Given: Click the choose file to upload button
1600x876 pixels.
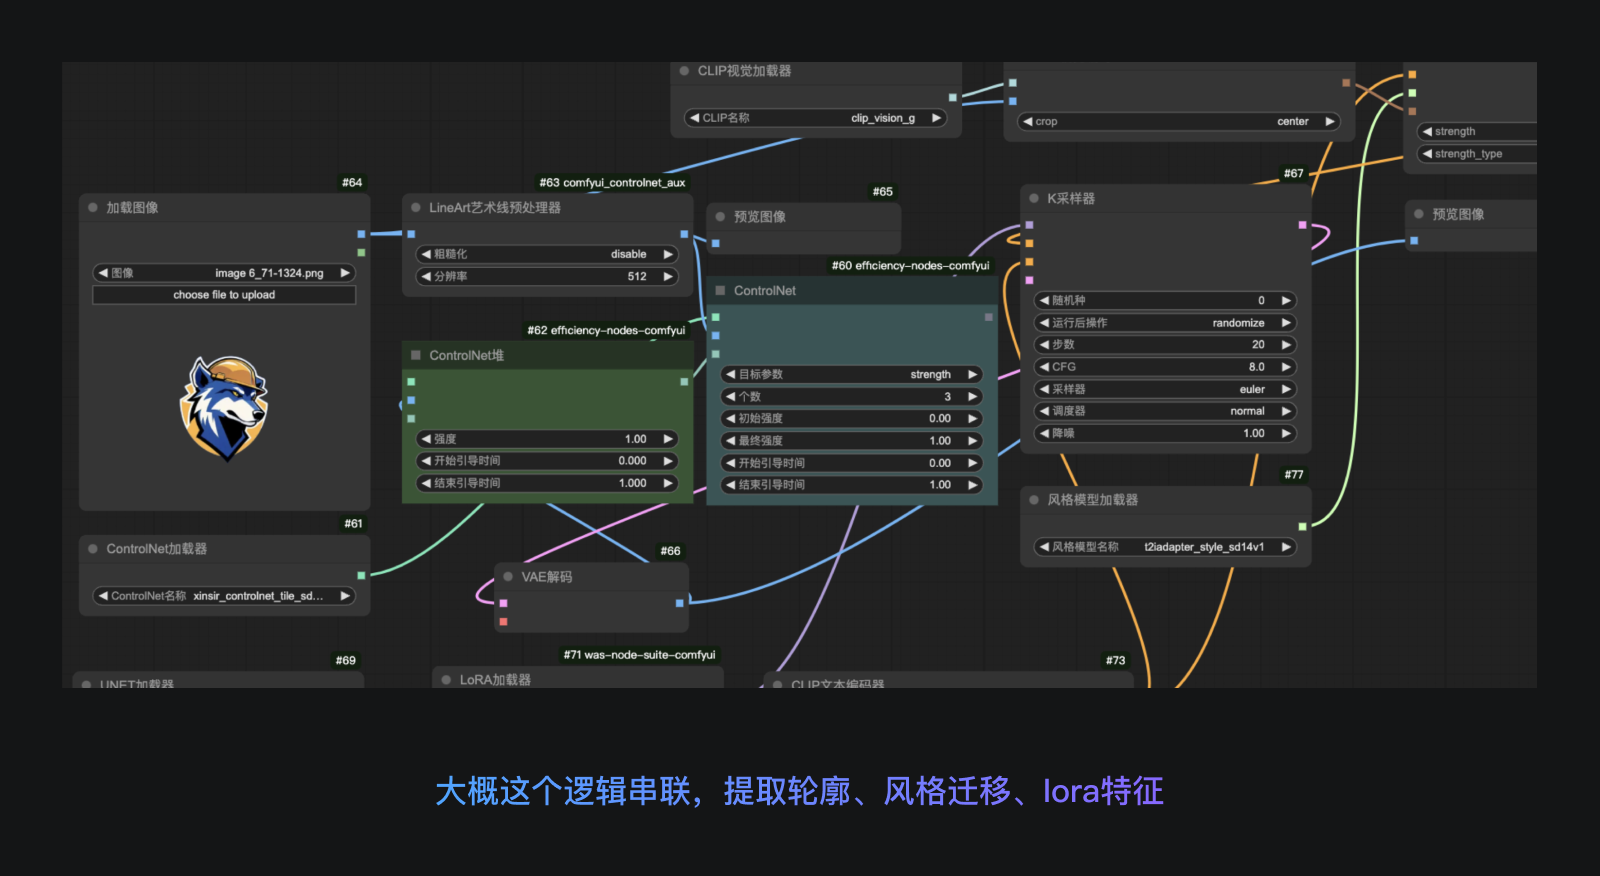Looking at the screenshot, I should (x=224, y=295).
